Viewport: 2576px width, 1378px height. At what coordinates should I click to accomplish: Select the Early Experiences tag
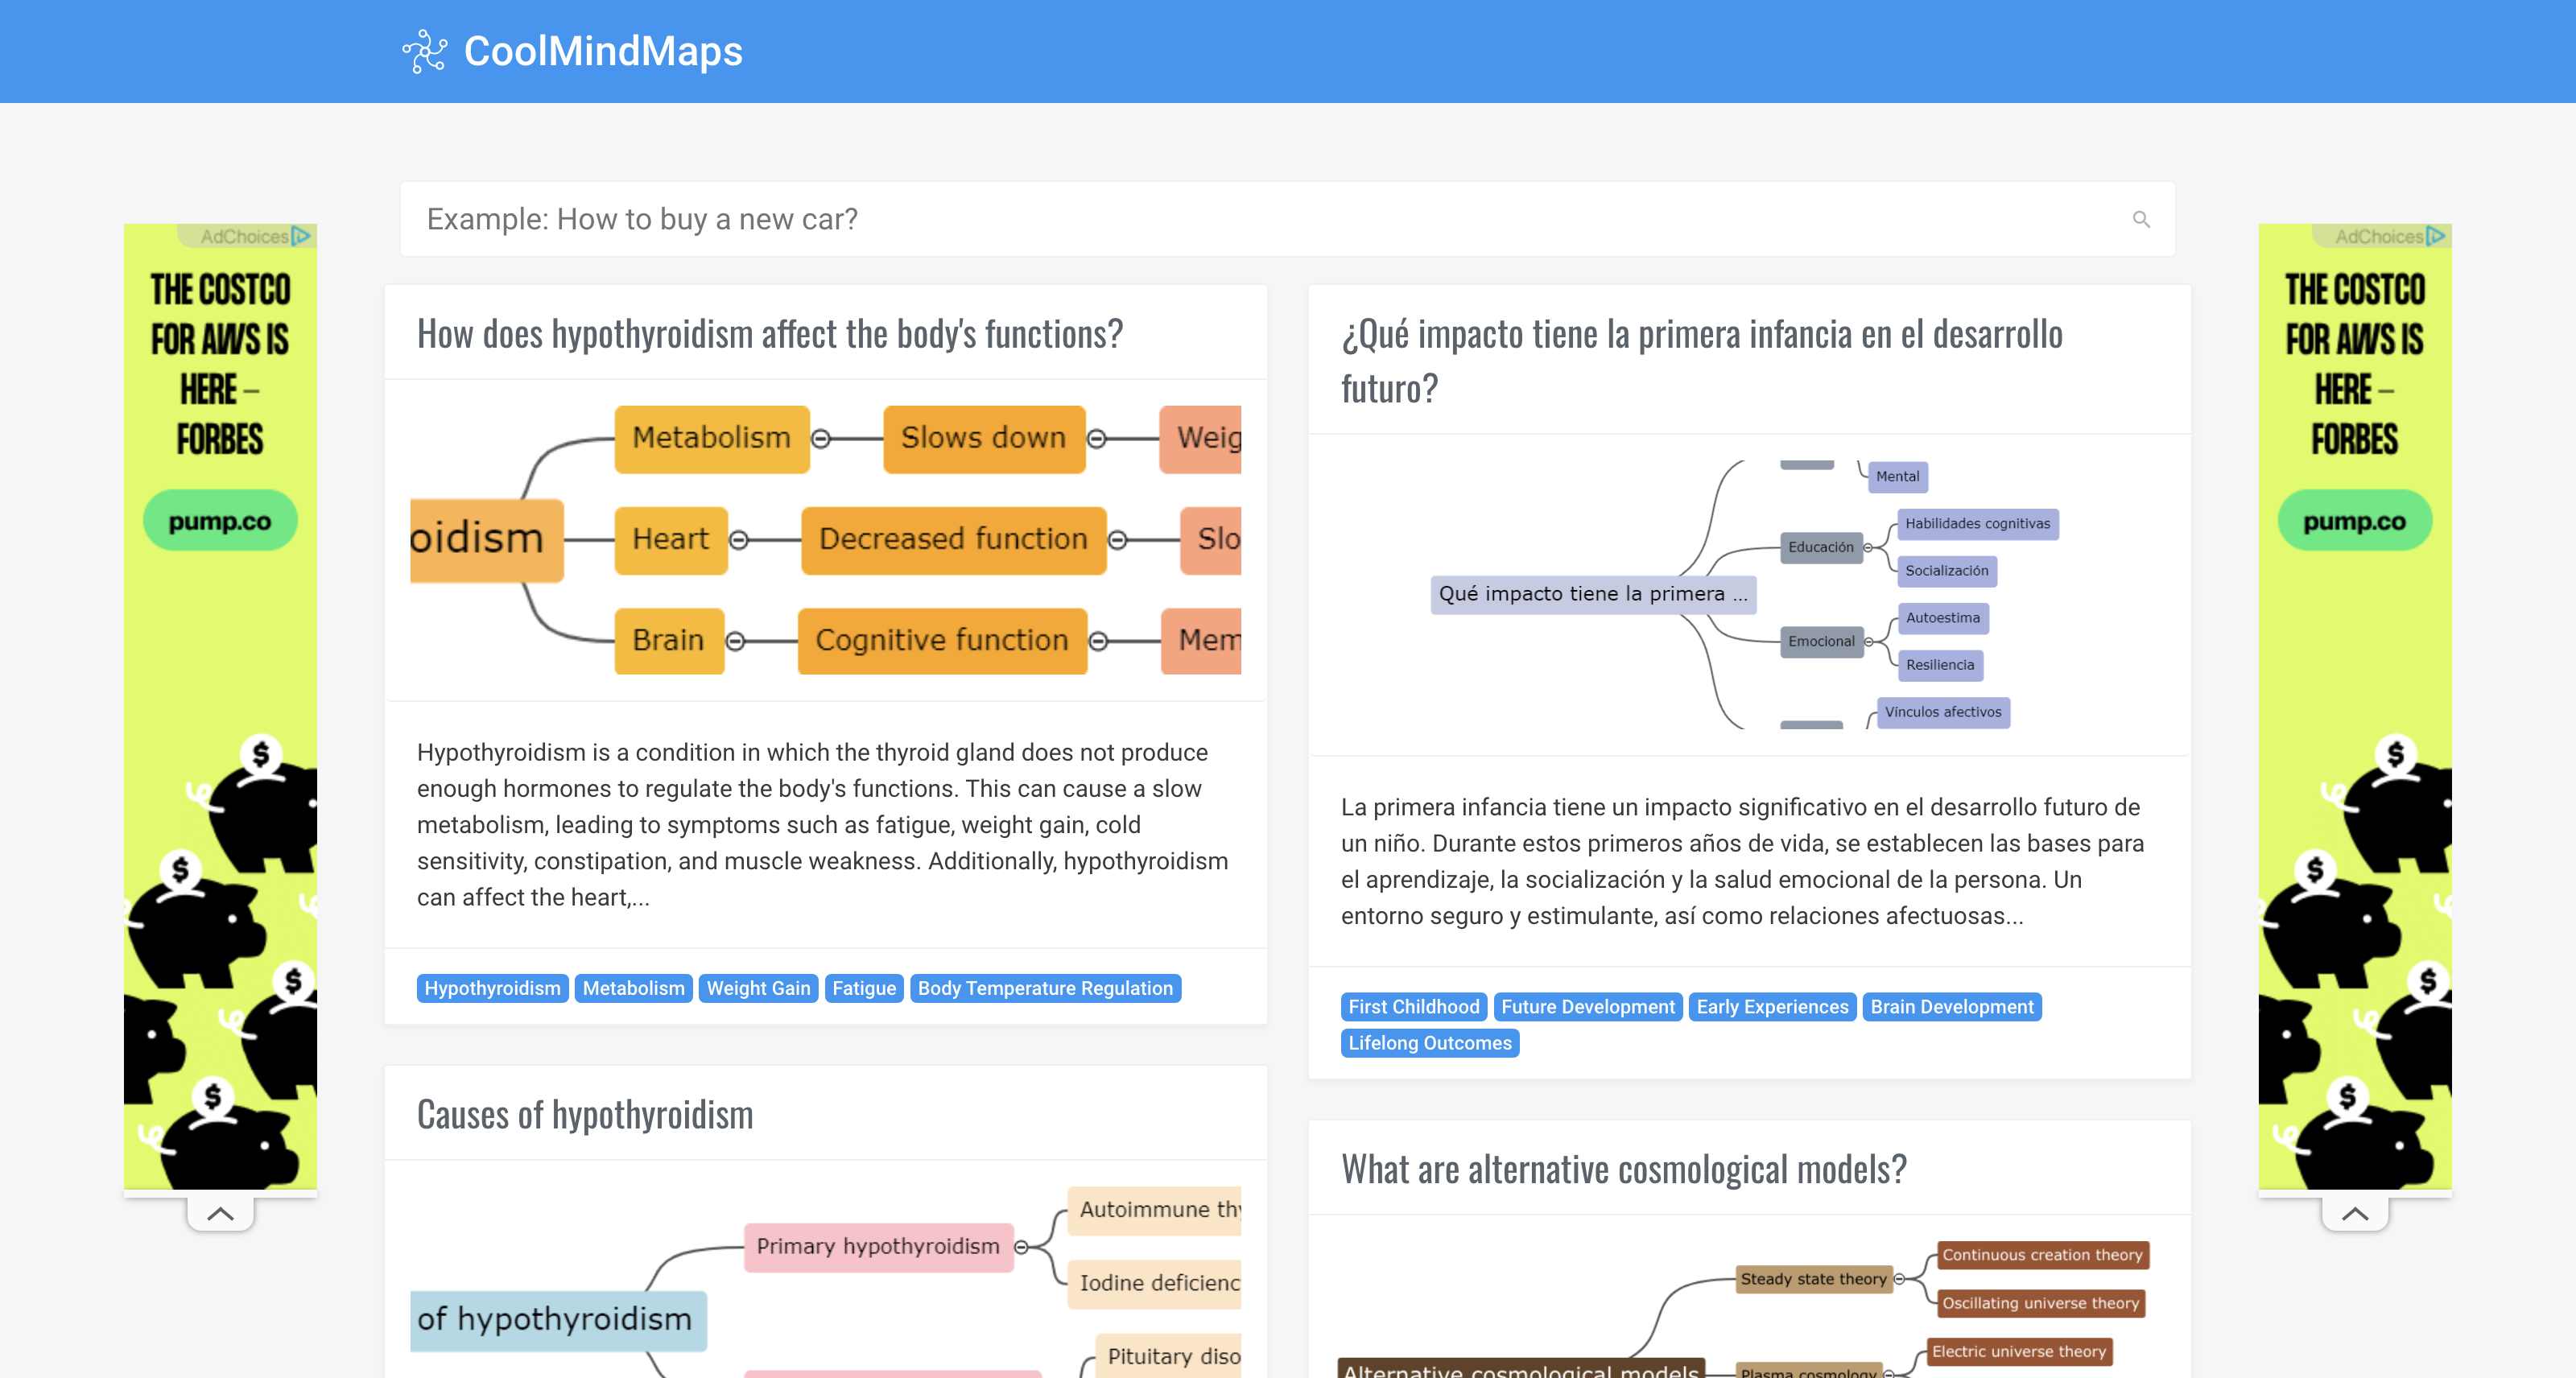point(1773,1007)
